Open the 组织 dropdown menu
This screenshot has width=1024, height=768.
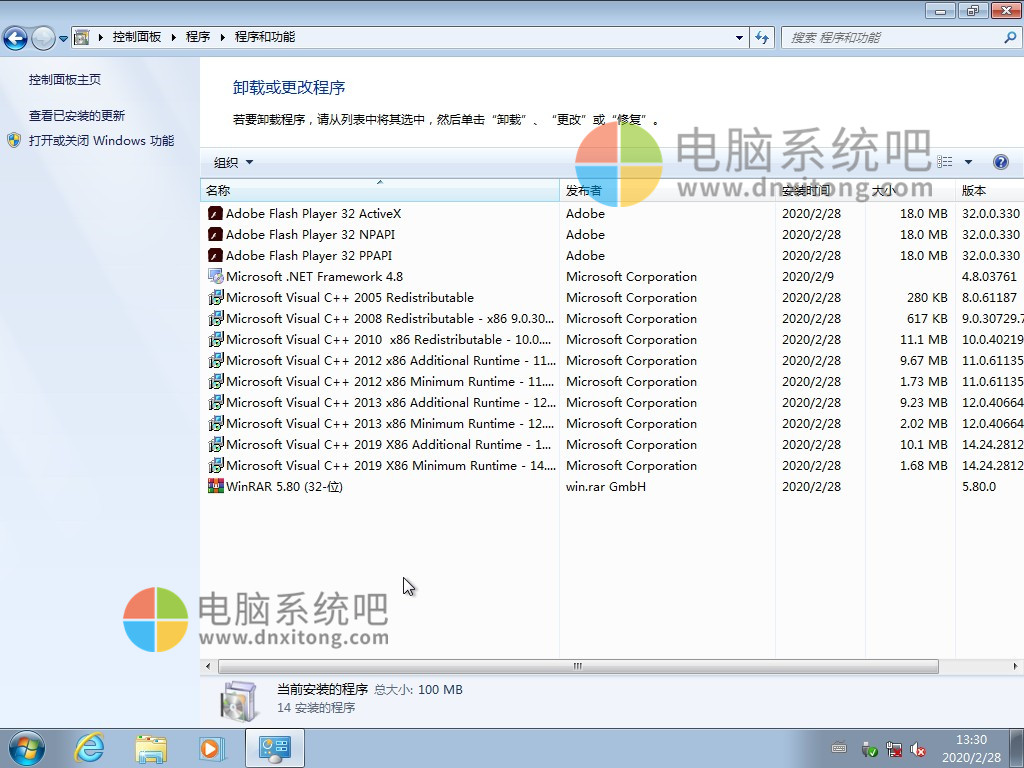233,163
